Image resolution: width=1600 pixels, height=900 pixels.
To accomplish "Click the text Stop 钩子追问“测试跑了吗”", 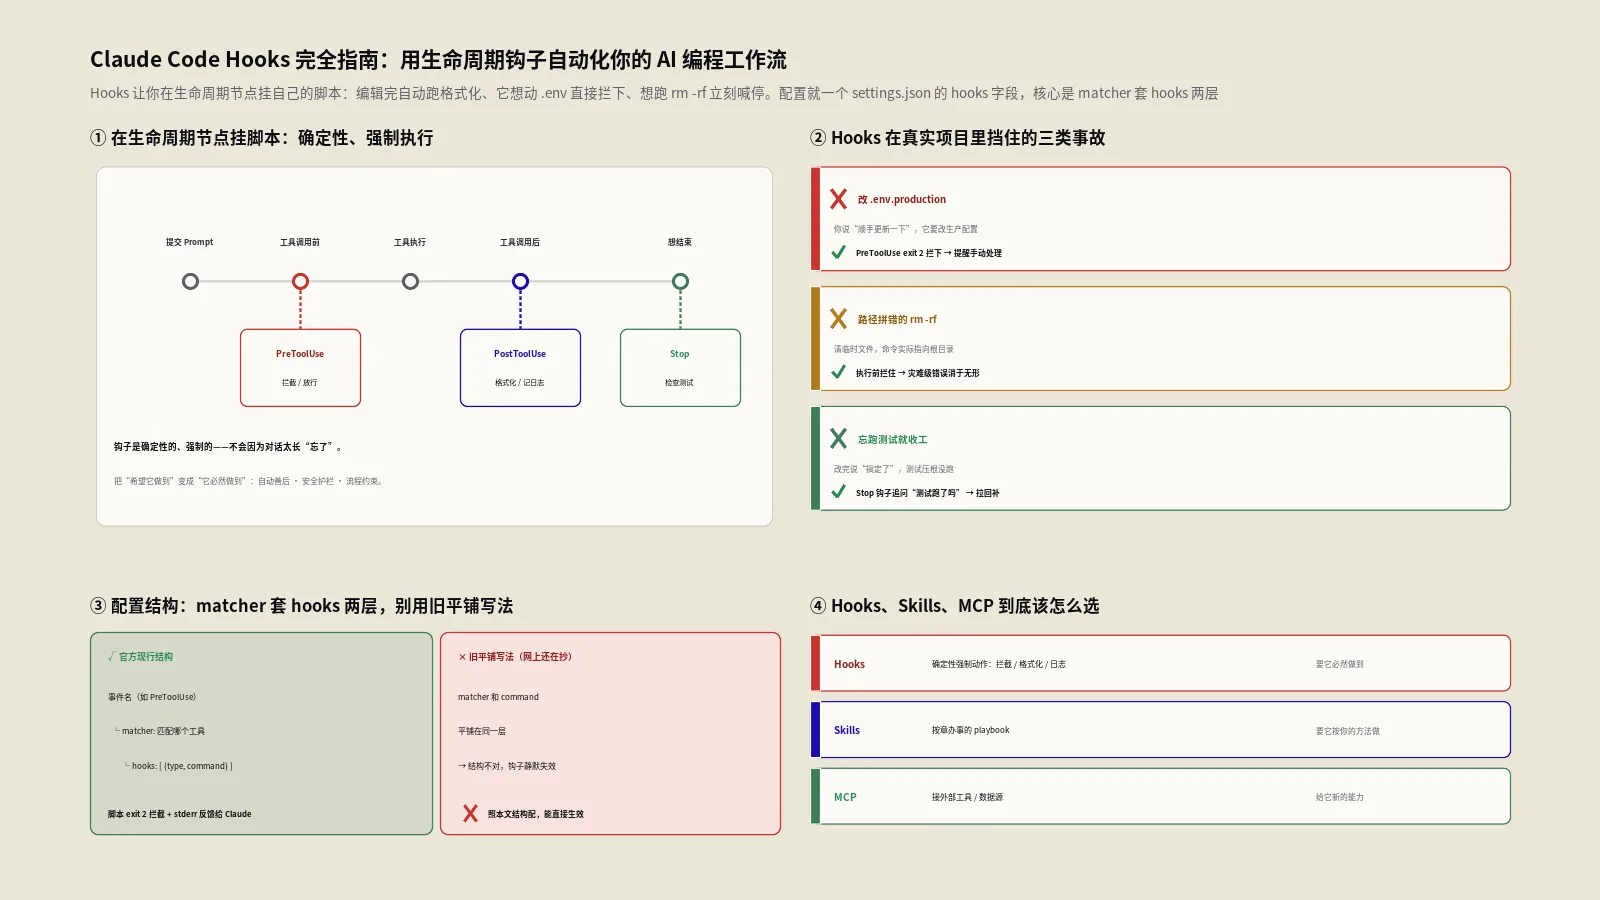I will click(x=928, y=493).
